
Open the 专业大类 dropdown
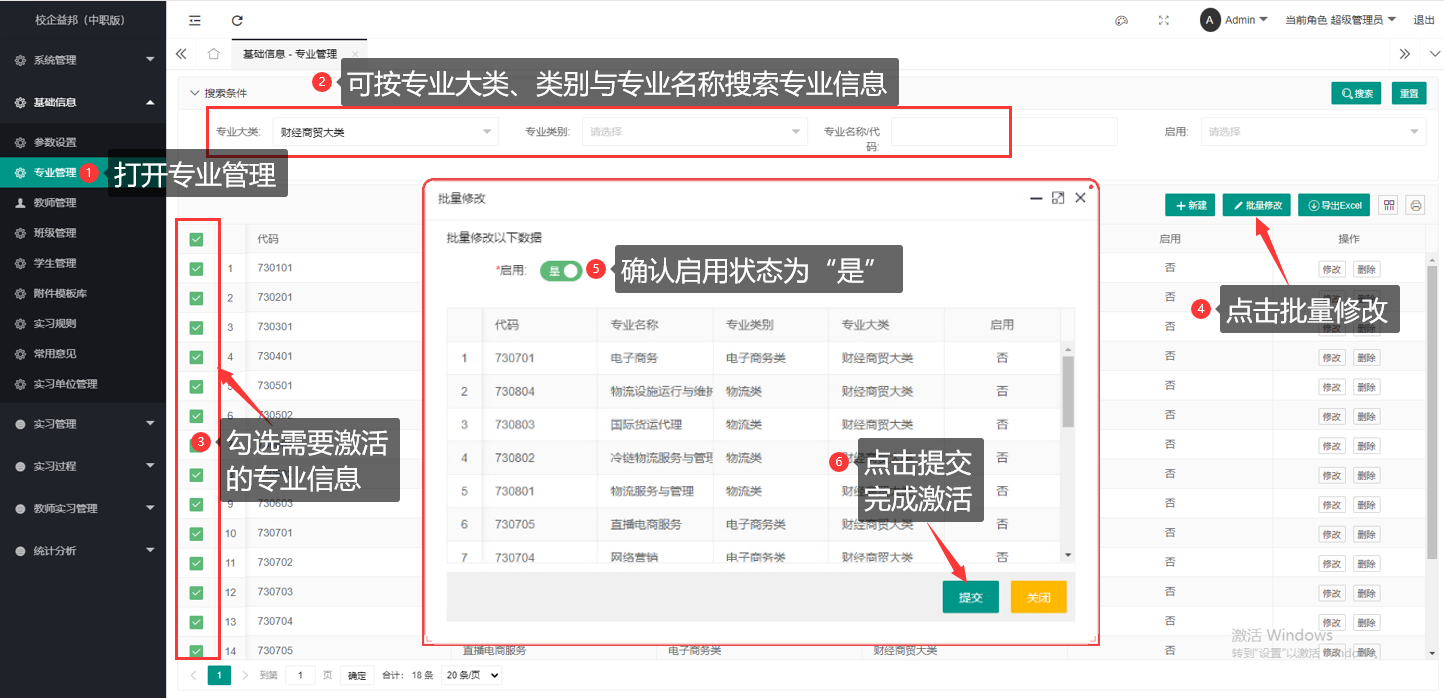[385, 132]
